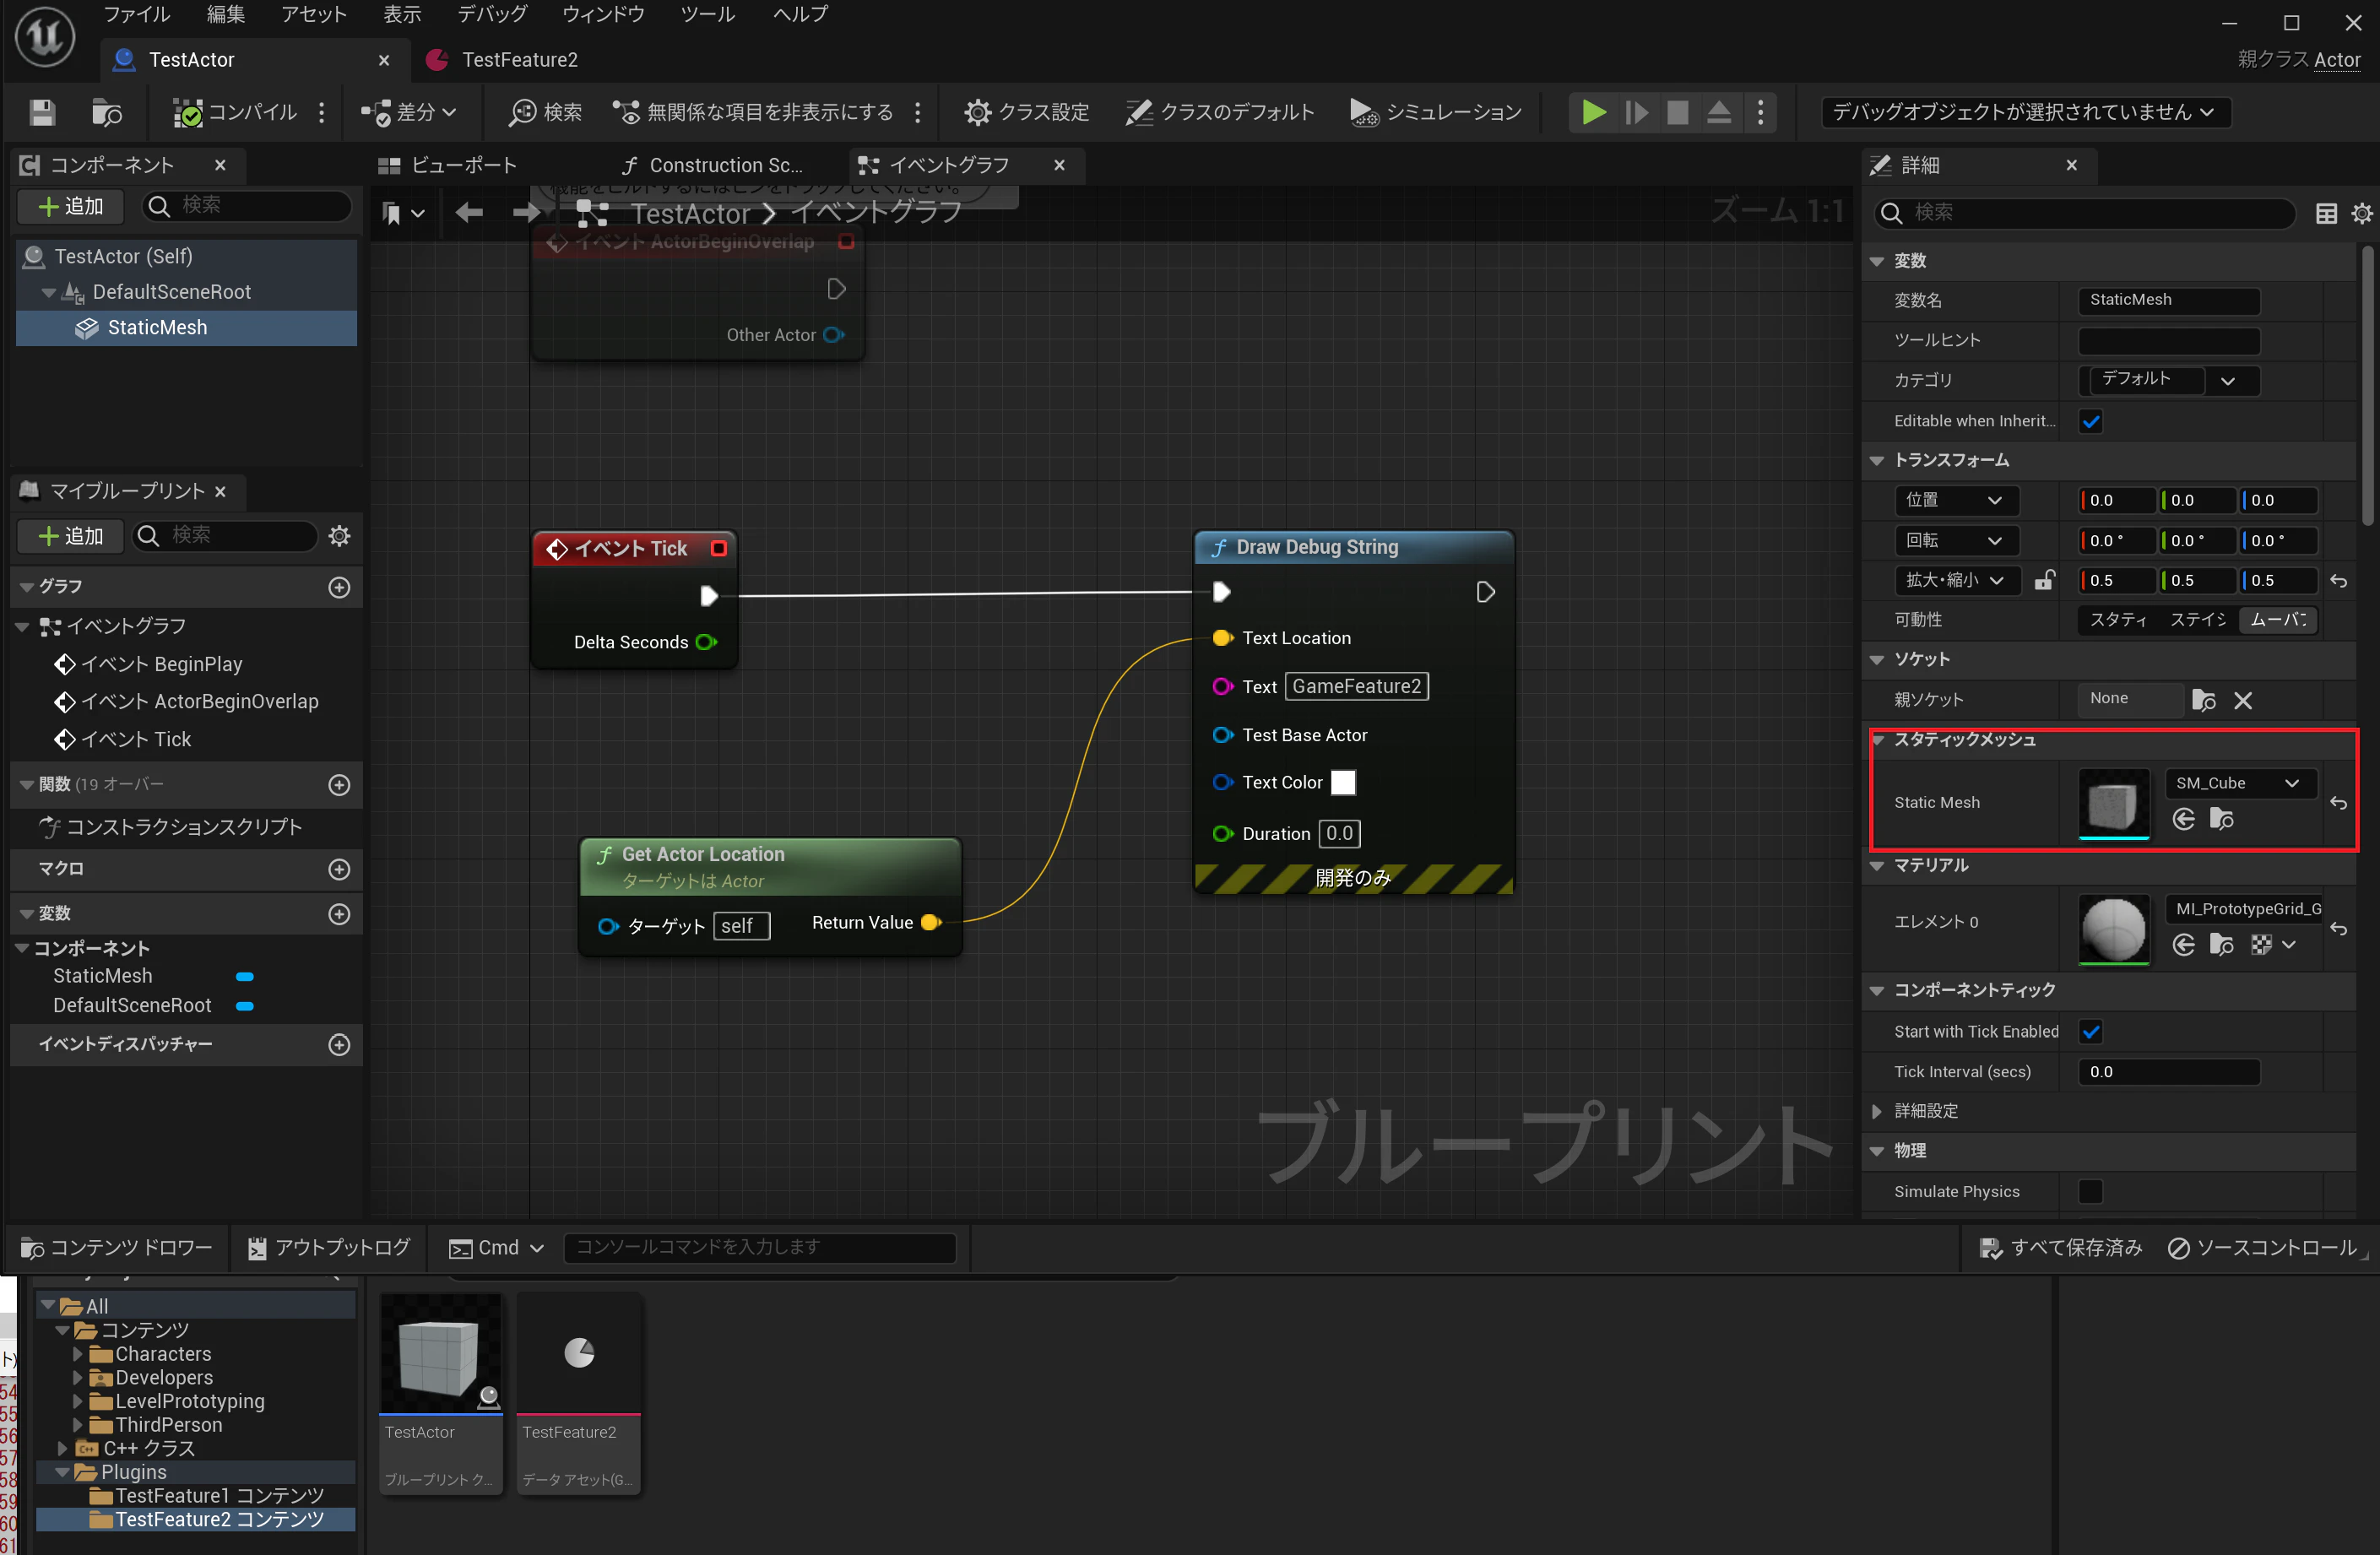Click the frame advance playback icon
Screen dimensions: 2380x1555
point(1637,112)
